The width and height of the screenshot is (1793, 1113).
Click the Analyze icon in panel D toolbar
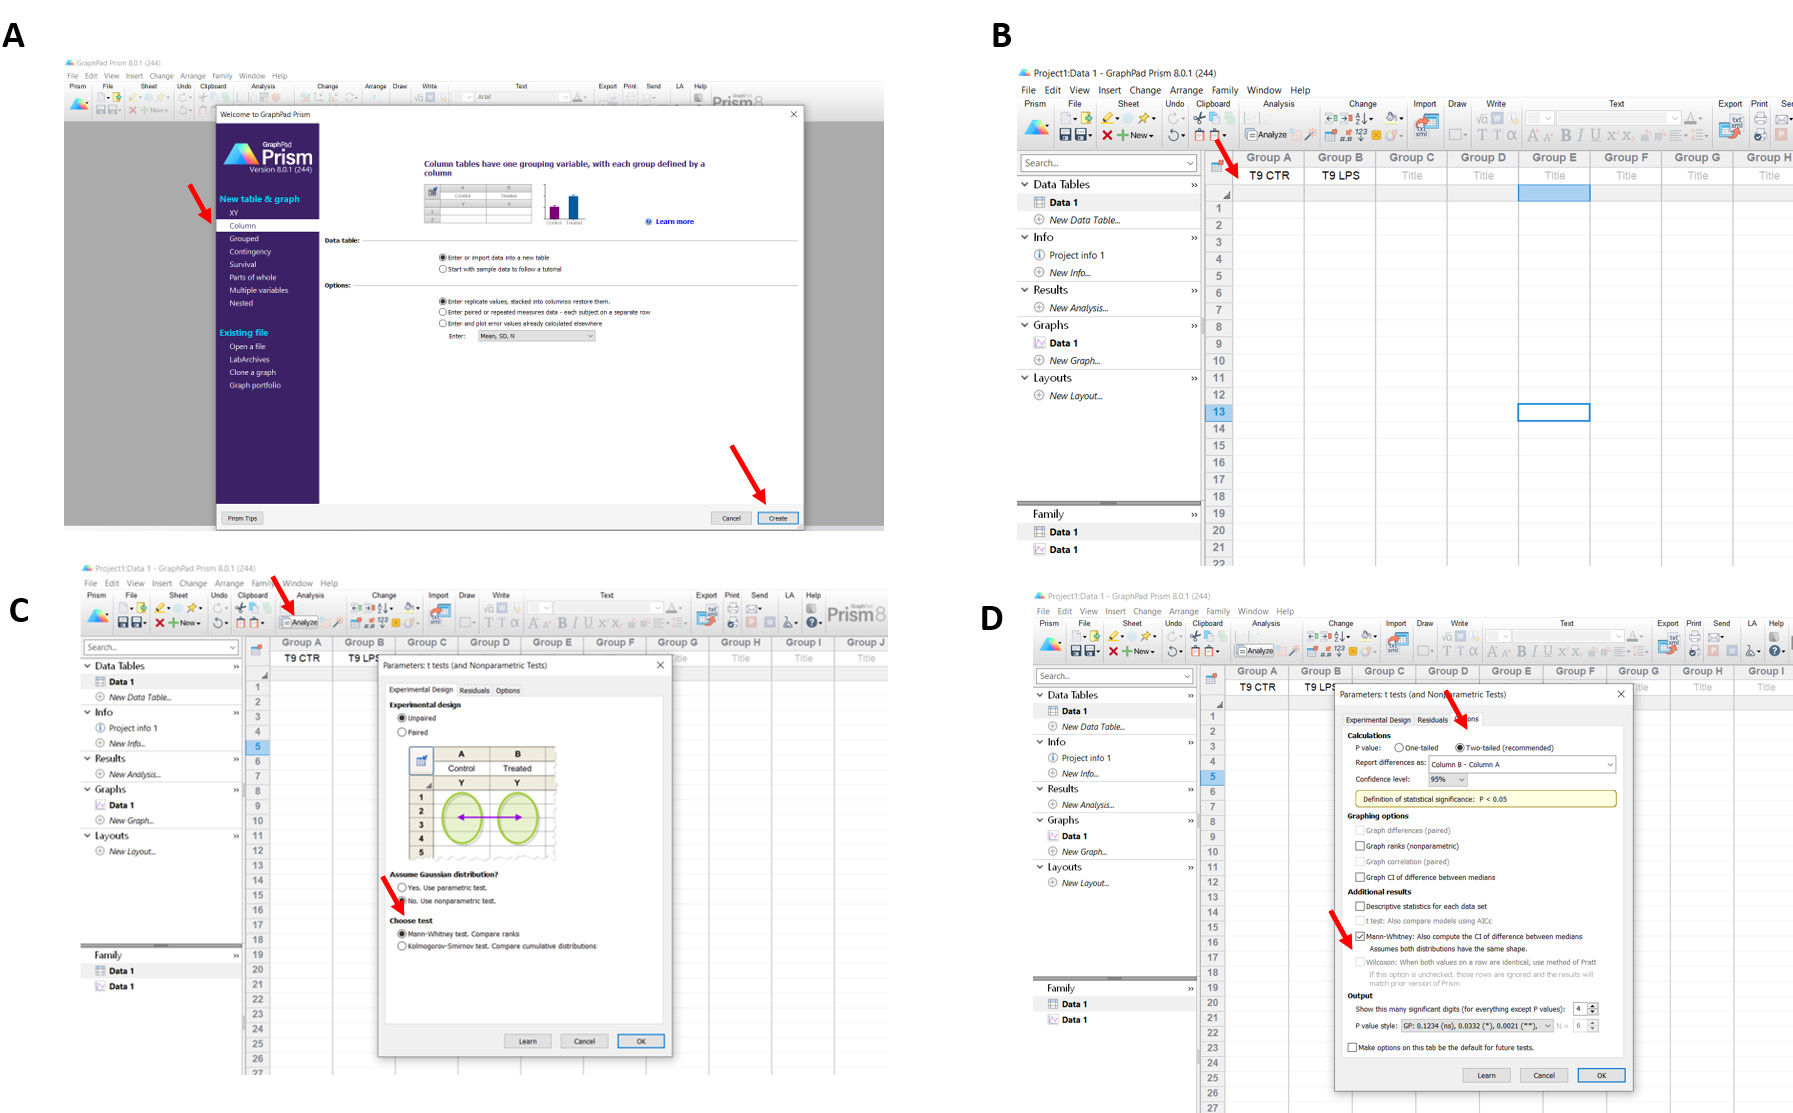pyautogui.click(x=1255, y=650)
